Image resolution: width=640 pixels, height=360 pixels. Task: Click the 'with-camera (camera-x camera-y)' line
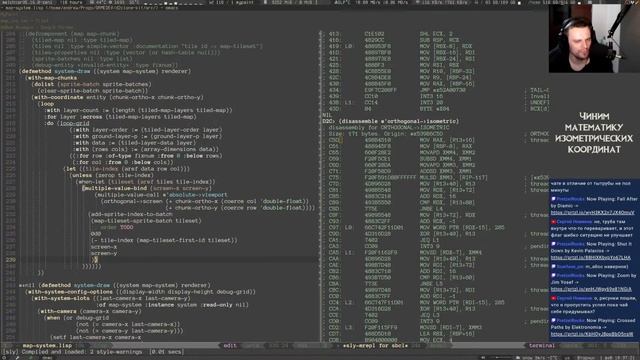[90, 311]
